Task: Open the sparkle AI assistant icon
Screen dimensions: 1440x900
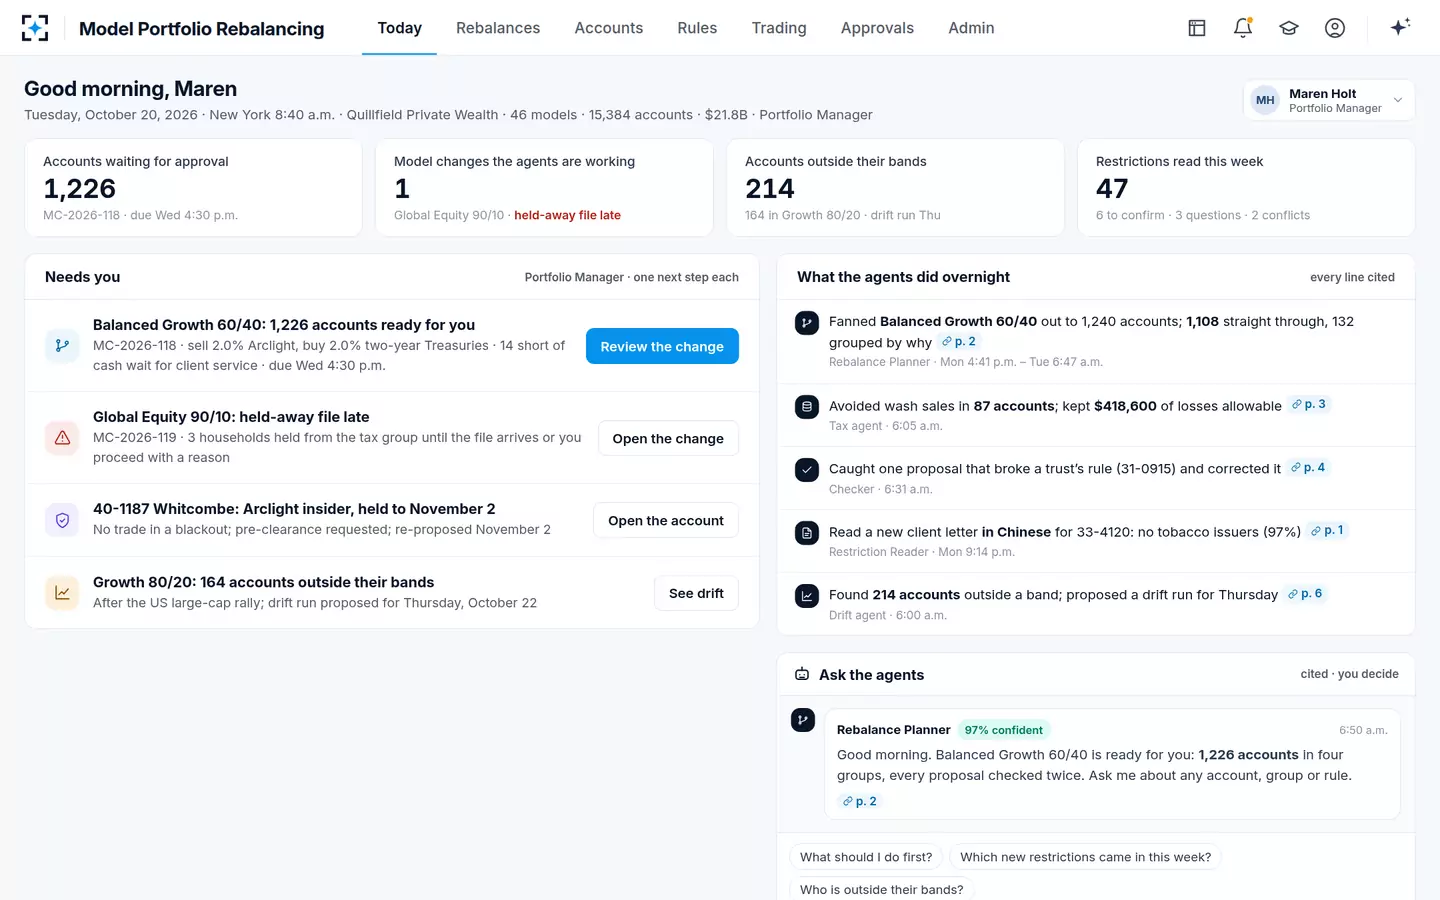Action: (1400, 27)
